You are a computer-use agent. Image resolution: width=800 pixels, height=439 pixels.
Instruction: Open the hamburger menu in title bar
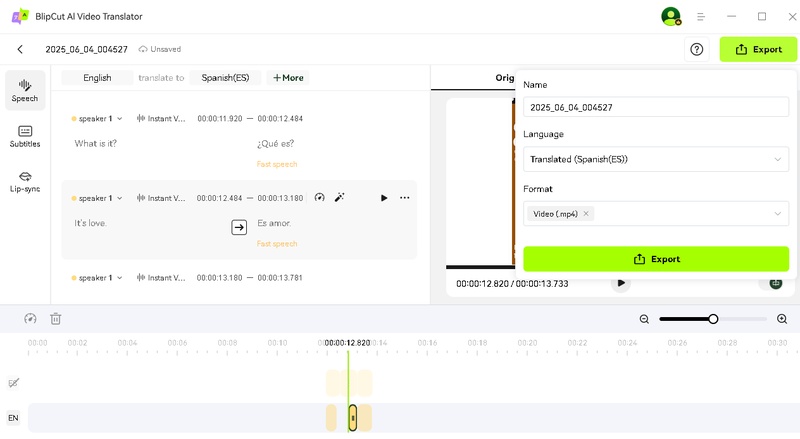click(701, 17)
